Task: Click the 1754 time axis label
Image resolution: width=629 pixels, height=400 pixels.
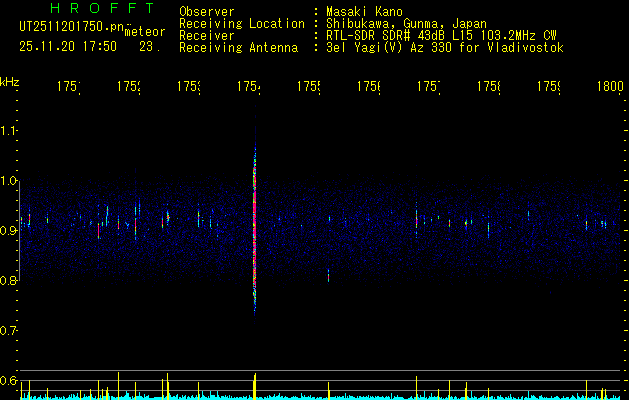Action: click(x=249, y=86)
